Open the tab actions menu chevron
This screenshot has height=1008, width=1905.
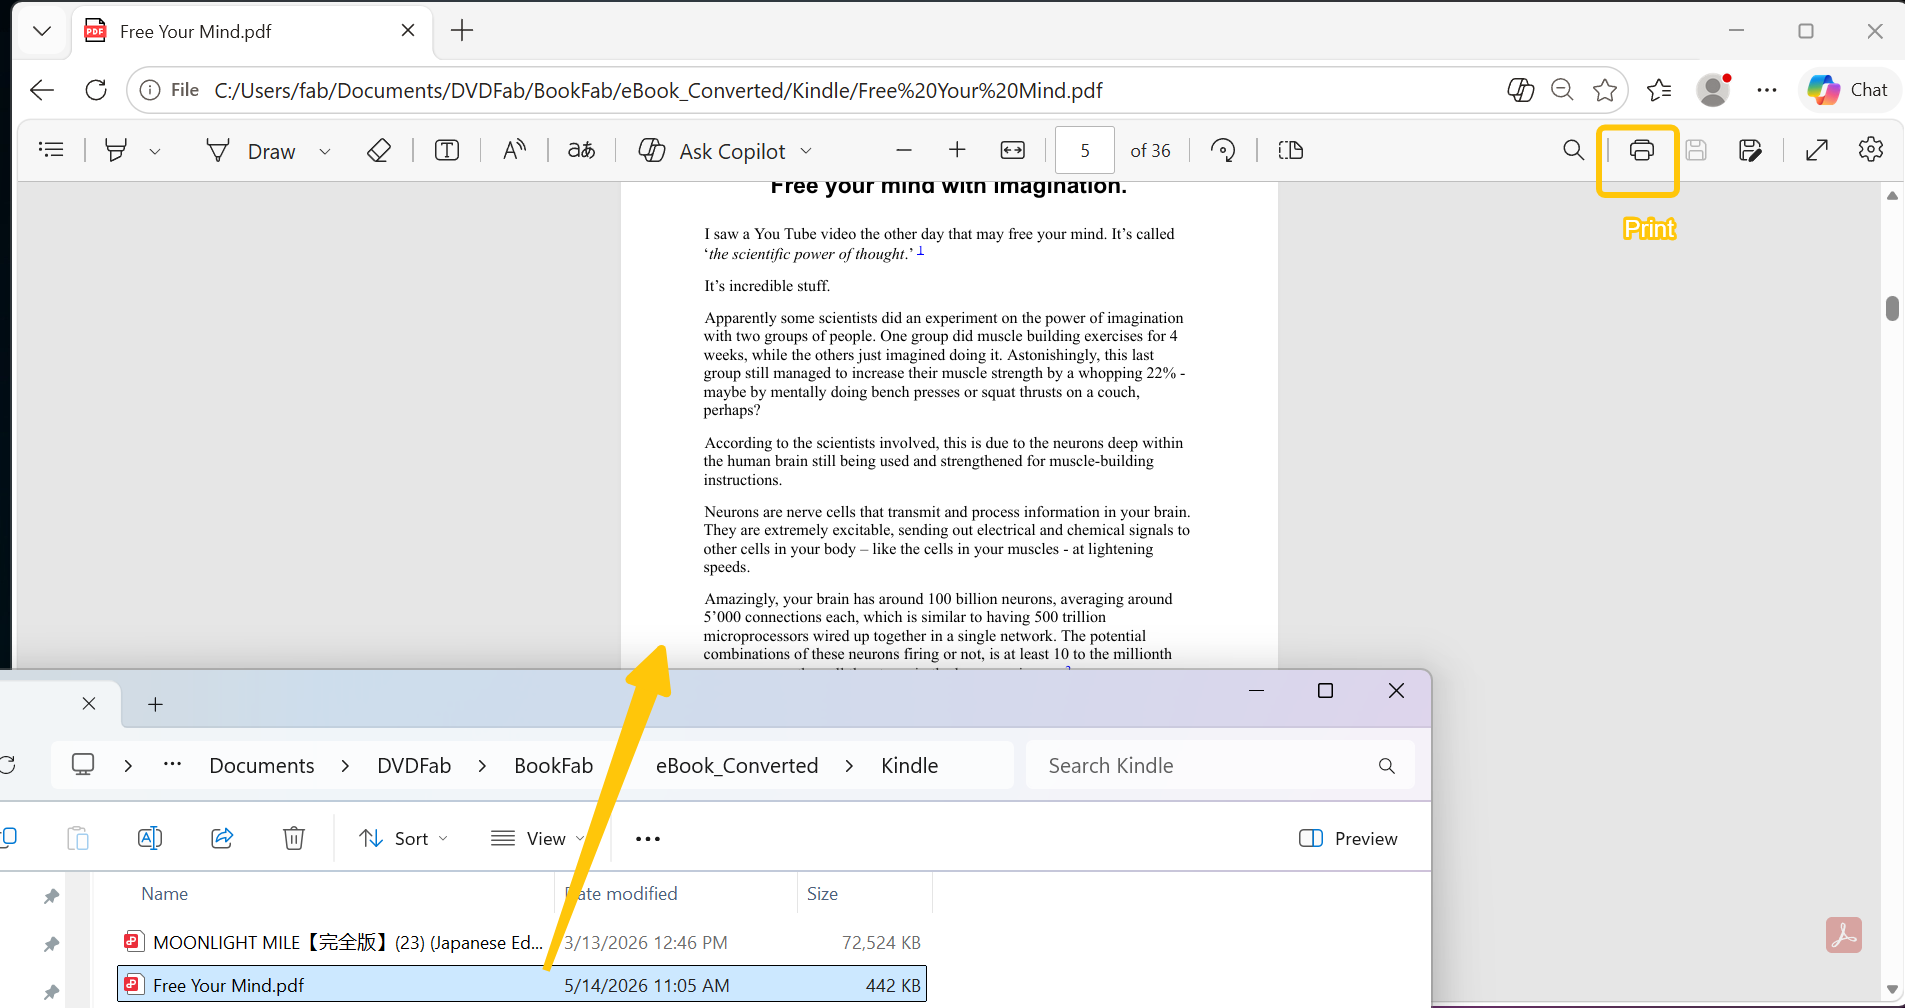coord(42,31)
